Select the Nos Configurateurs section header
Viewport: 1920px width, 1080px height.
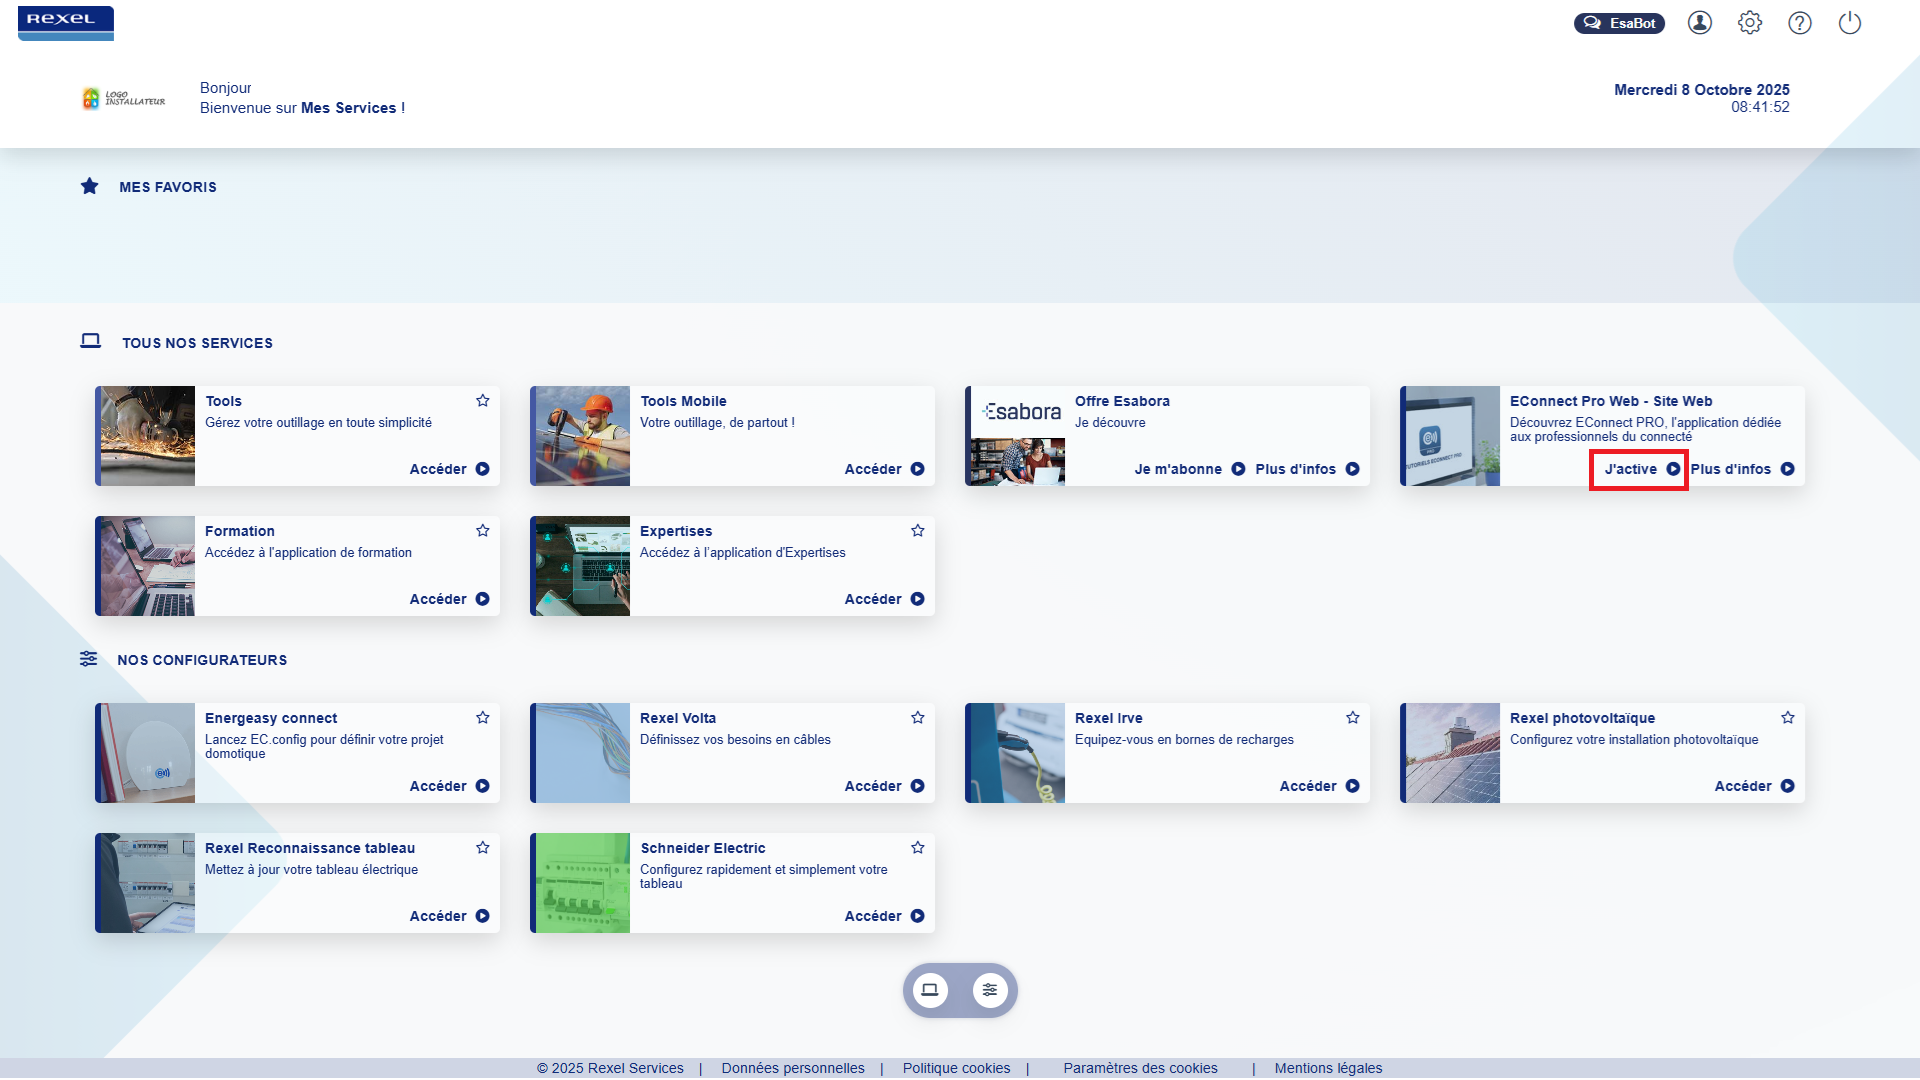[202, 660]
